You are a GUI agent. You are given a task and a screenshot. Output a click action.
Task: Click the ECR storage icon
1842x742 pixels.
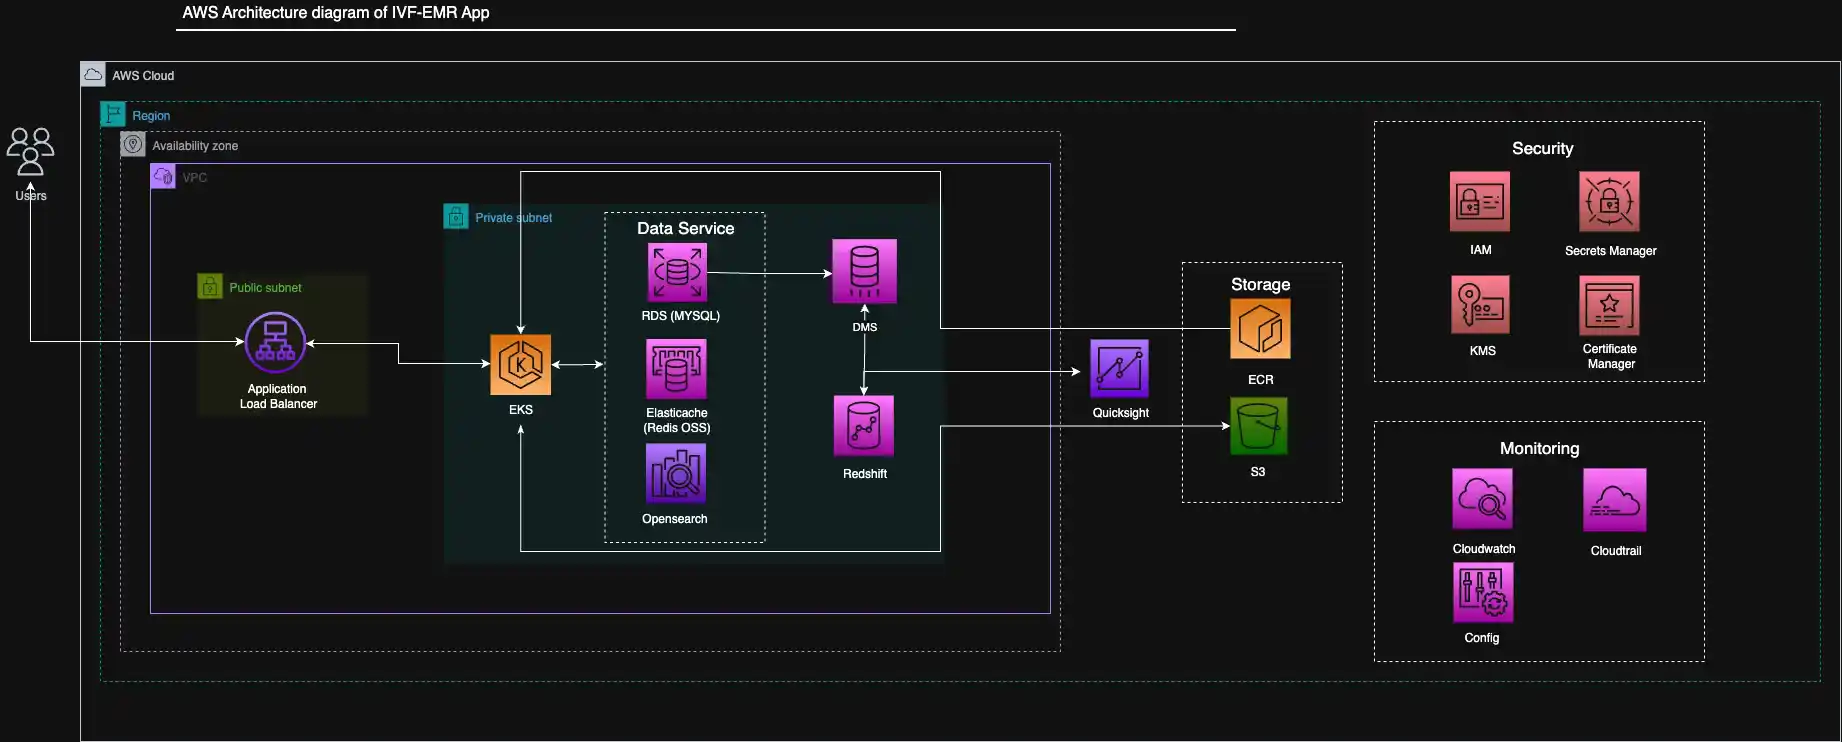point(1260,329)
